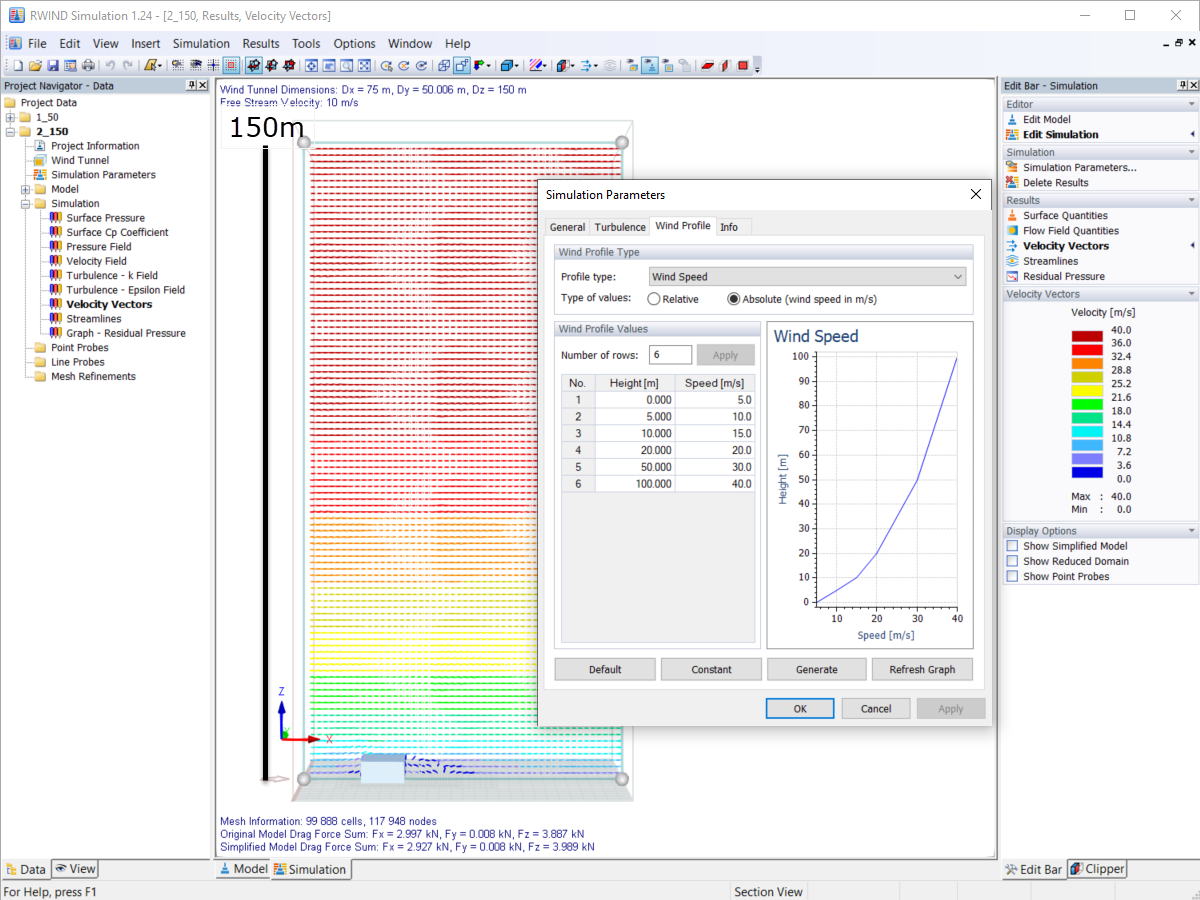Click the Save icon in the toolbar
This screenshot has width=1200, height=900.
coord(53,66)
